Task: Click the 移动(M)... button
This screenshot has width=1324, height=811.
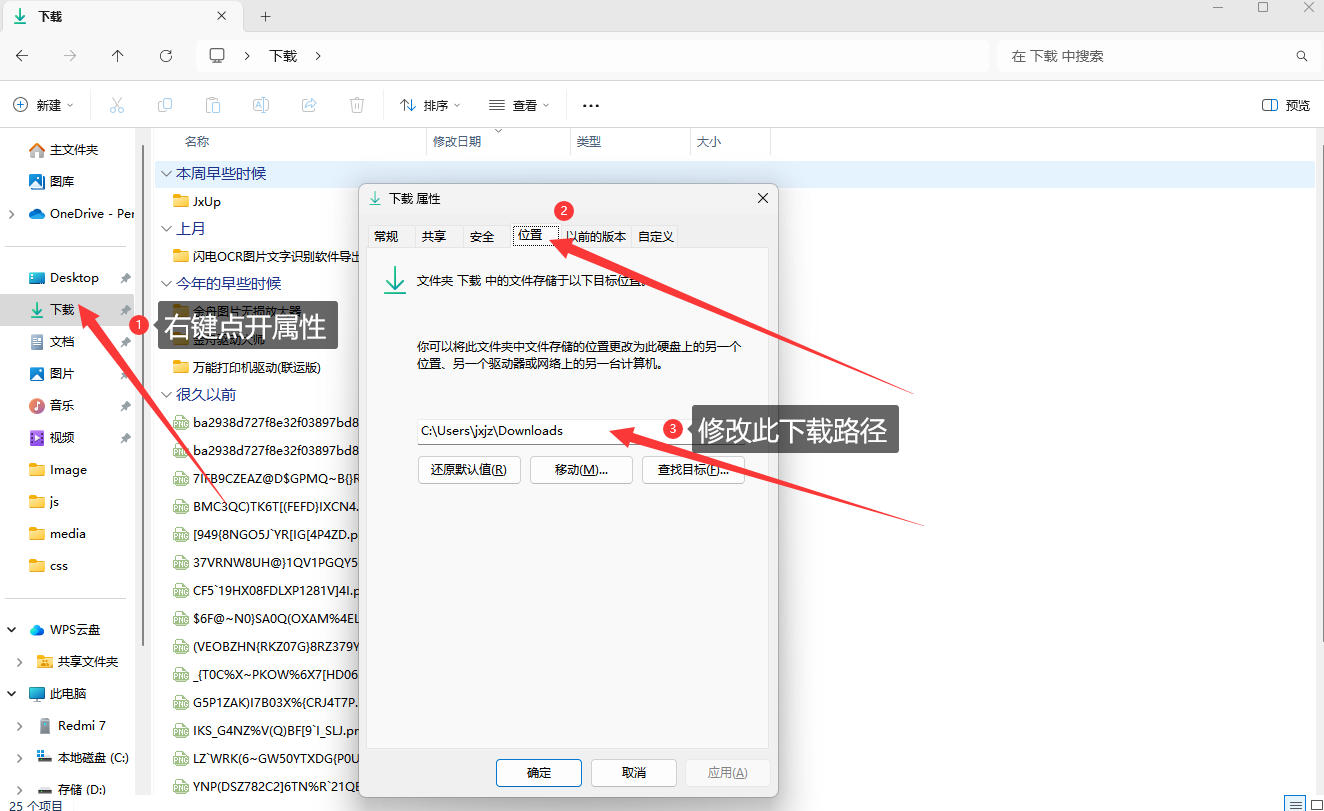Action: pyautogui.click(x=581, y=470)
